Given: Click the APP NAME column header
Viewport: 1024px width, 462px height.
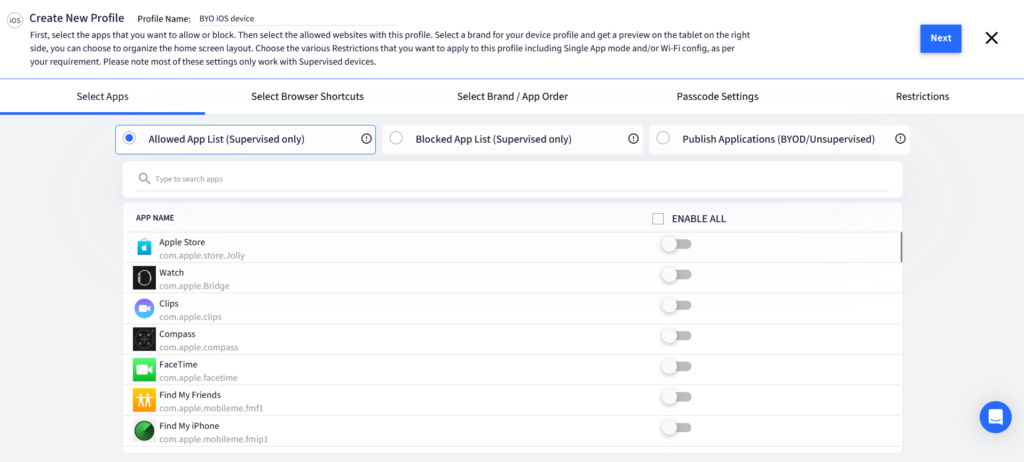Looking at the screenshot, I should coord(155,218).
